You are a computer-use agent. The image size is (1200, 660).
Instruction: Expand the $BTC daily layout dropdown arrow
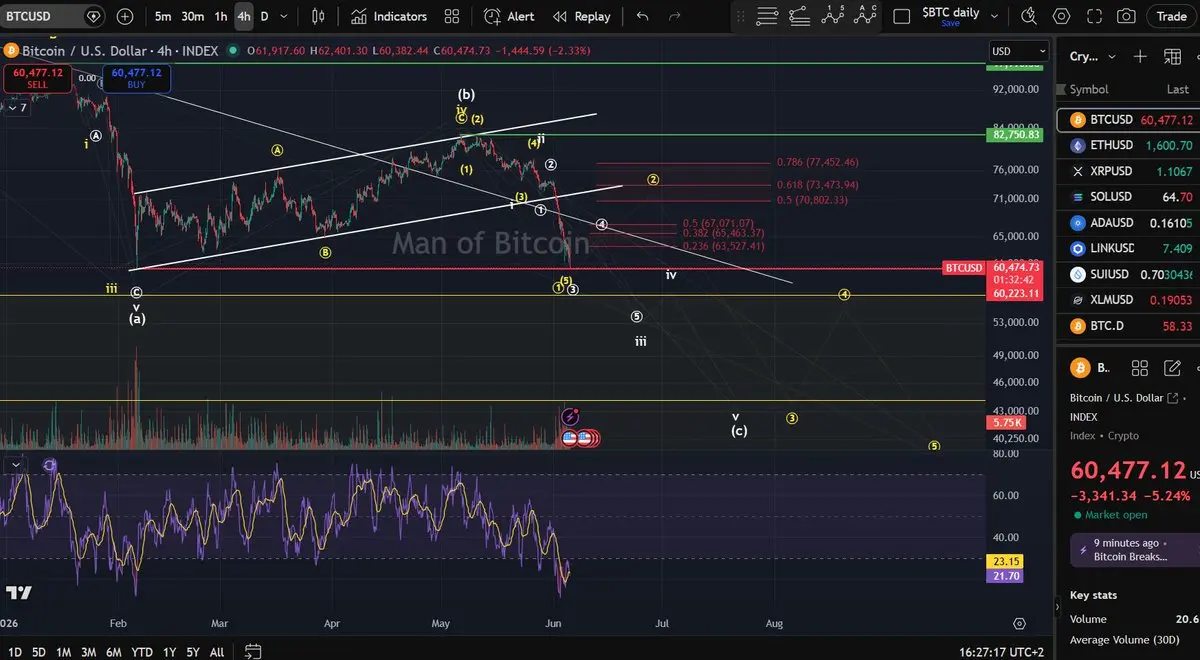pos(995,16)
